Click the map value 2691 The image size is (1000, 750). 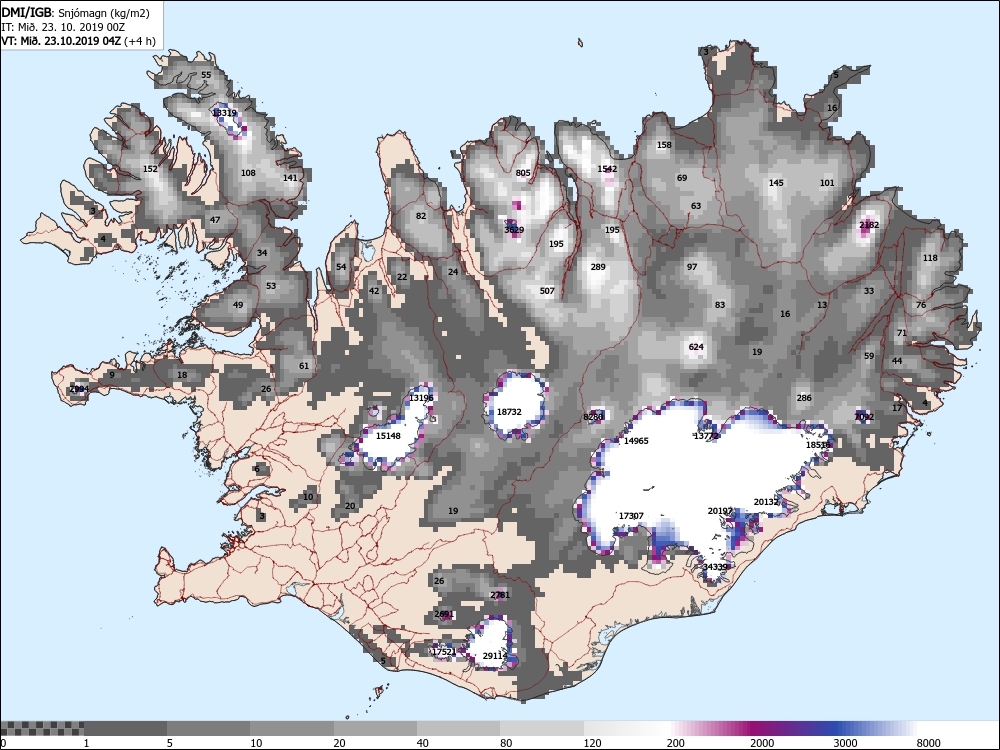coord(444,614)
